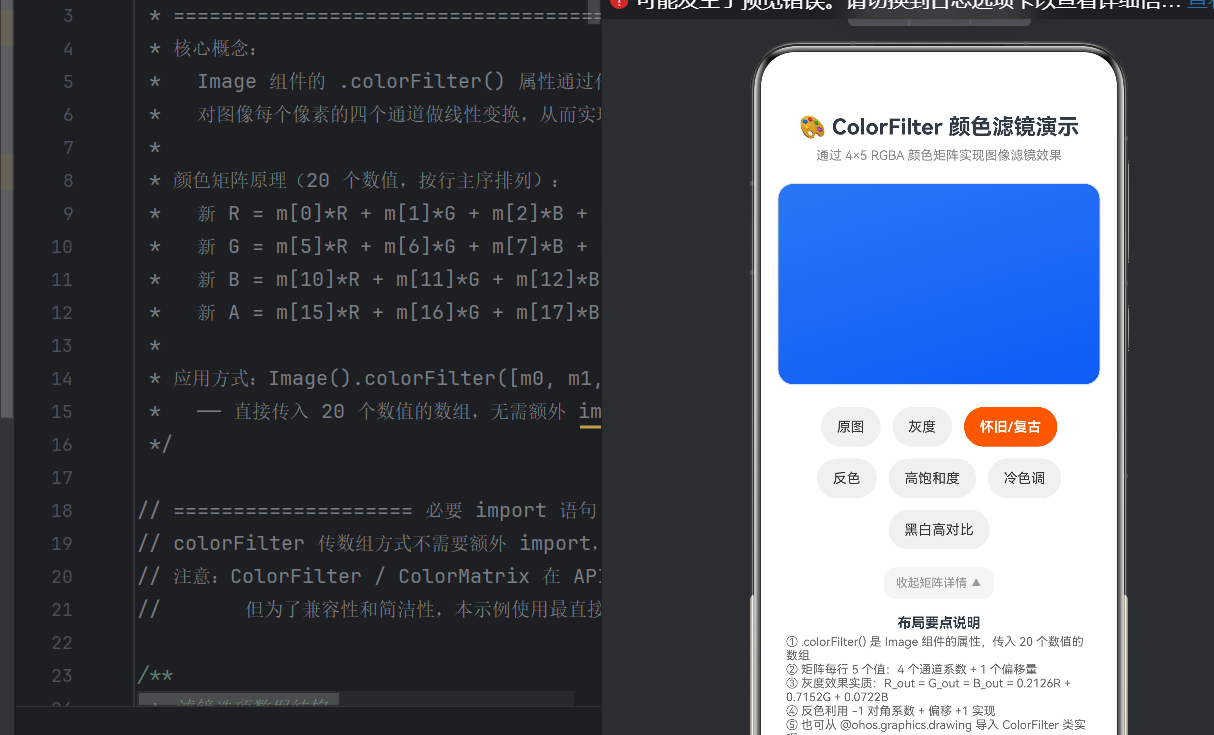Click the 布局要点说明 heading
Screen dimensions: 1214x735
939,622
